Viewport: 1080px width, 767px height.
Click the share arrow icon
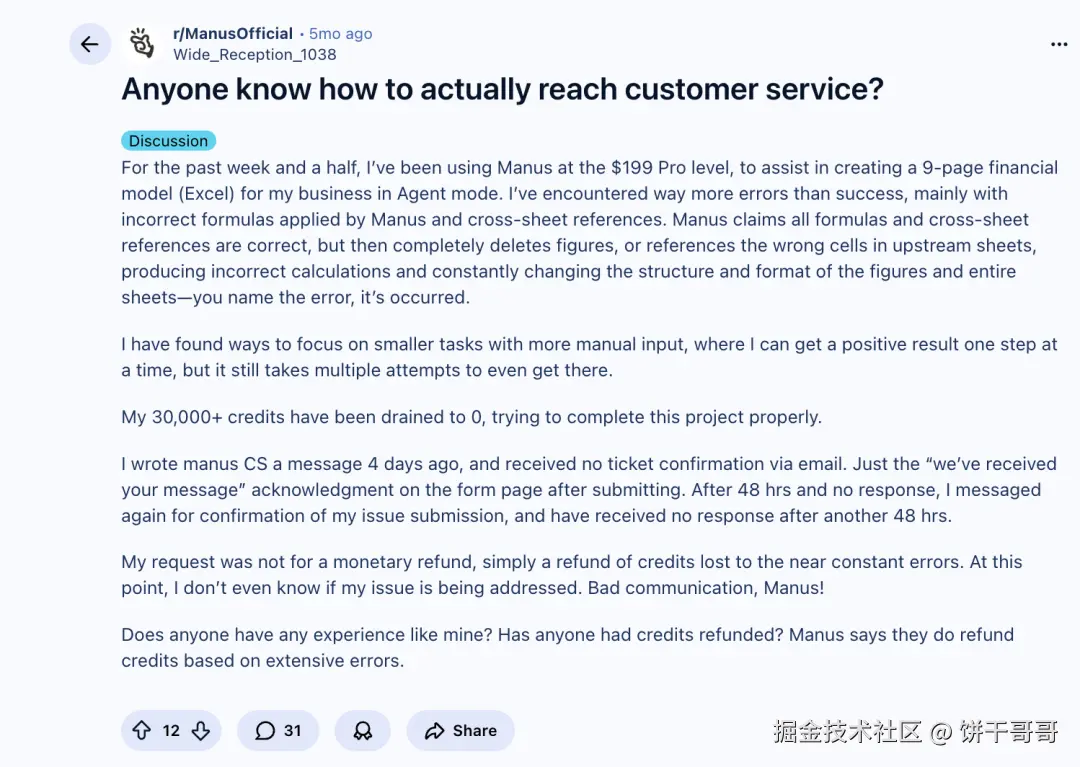[x=434, y=731]
